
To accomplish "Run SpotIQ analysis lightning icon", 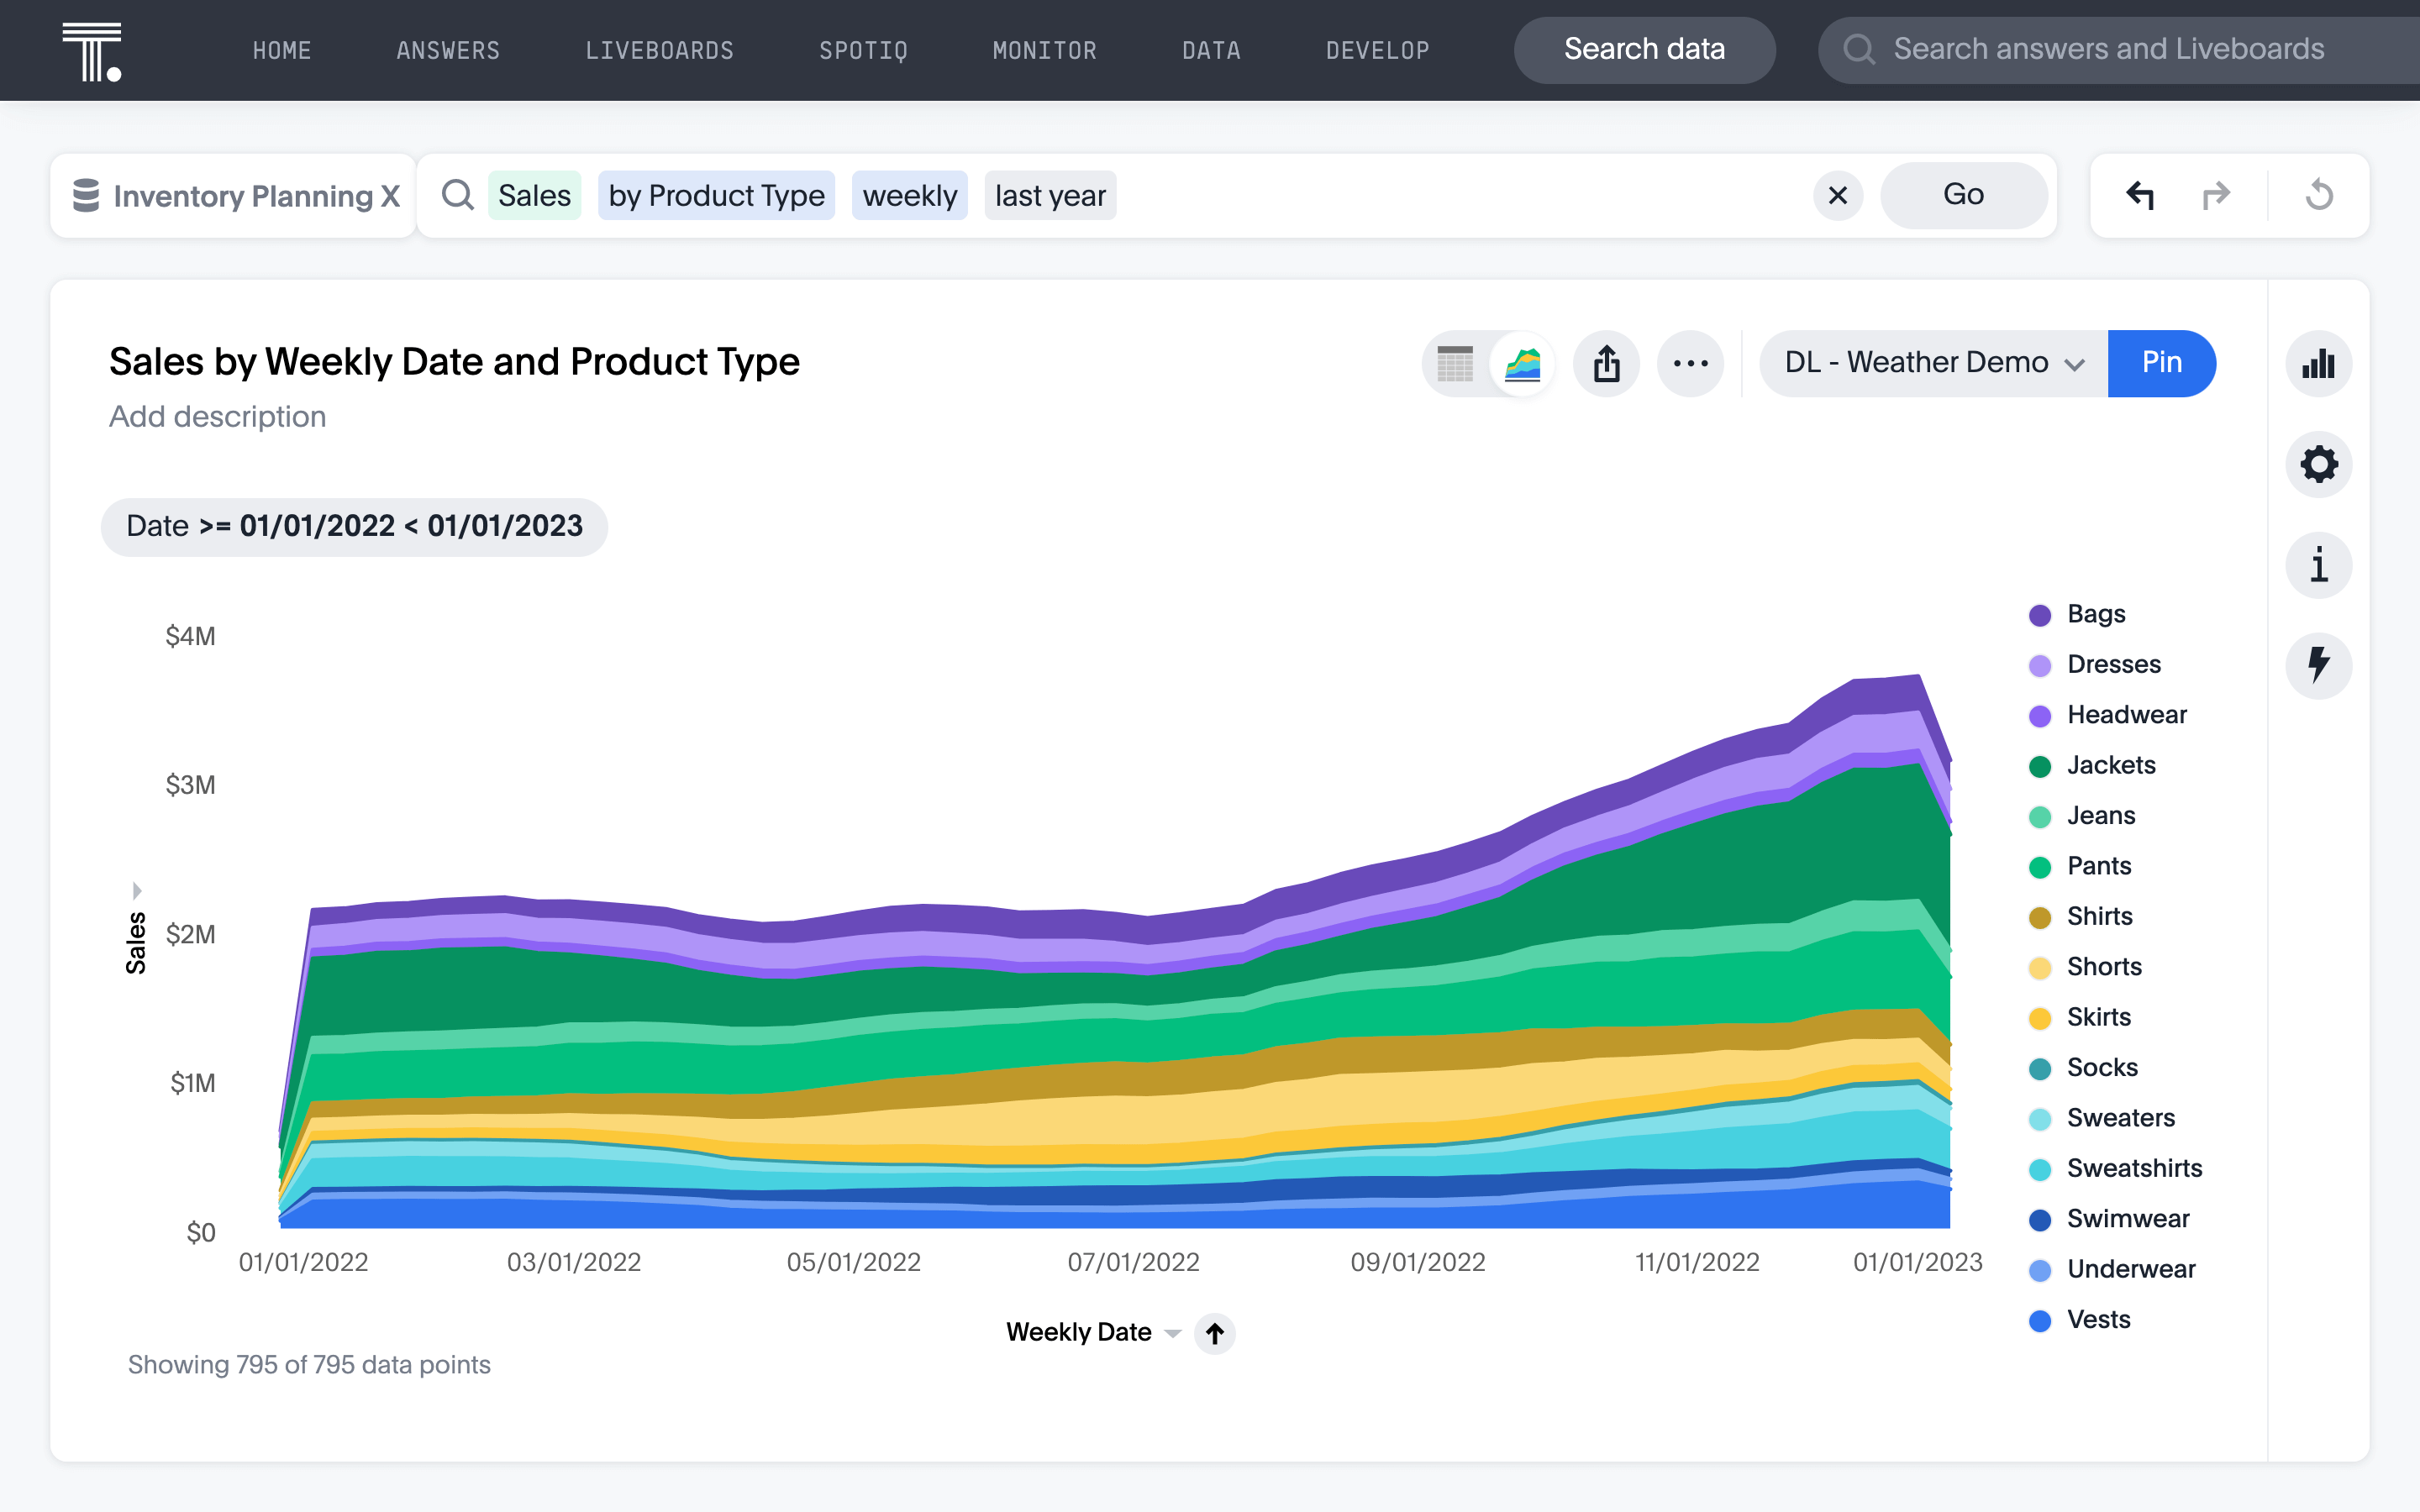I will tap(2318, 665).
